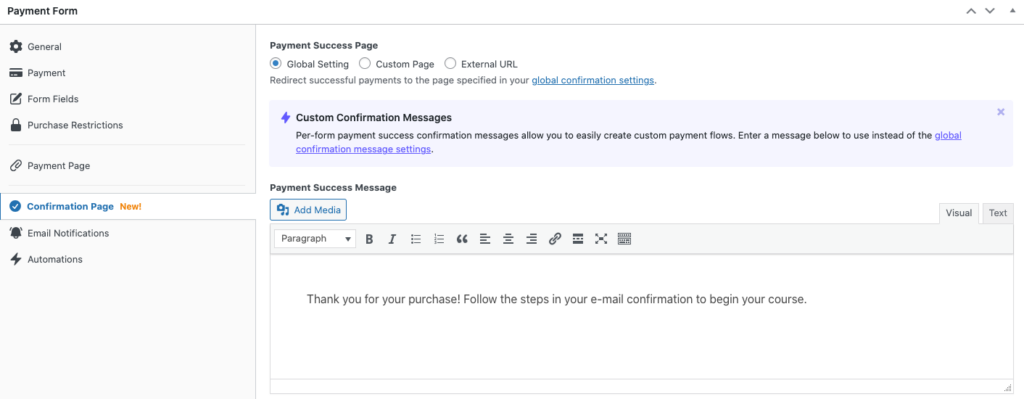
Task: Move Payment Form panel down with chevron
Action: pos(989,11)
